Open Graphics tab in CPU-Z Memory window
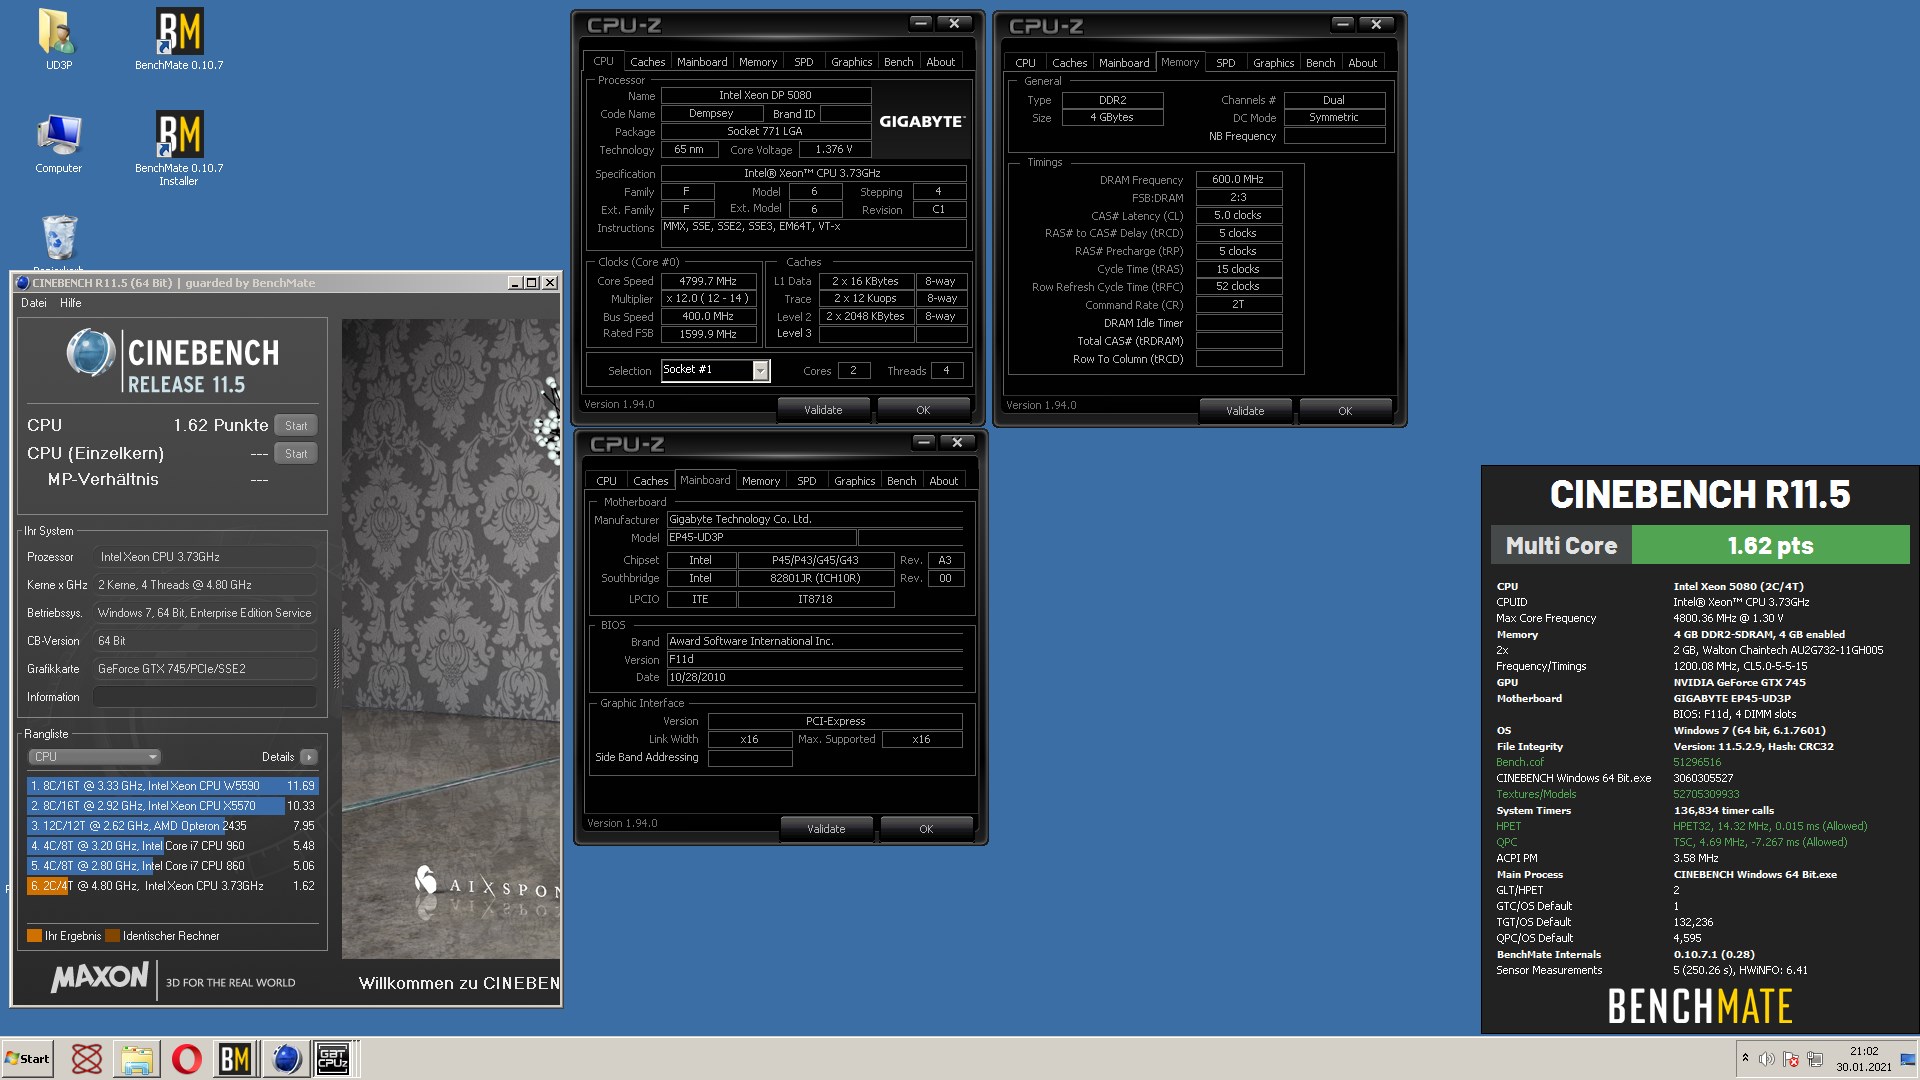 click(1273, 63)
